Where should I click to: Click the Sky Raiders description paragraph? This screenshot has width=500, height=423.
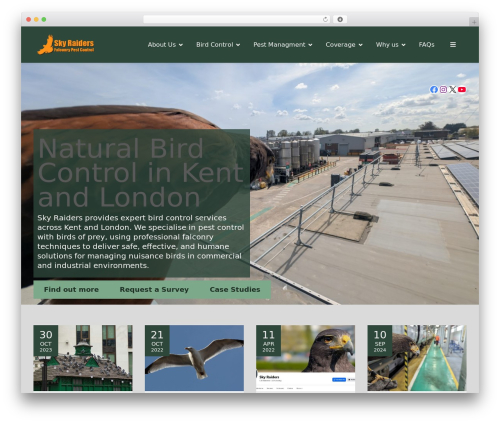pyautogui.click(x=141, y=242)
